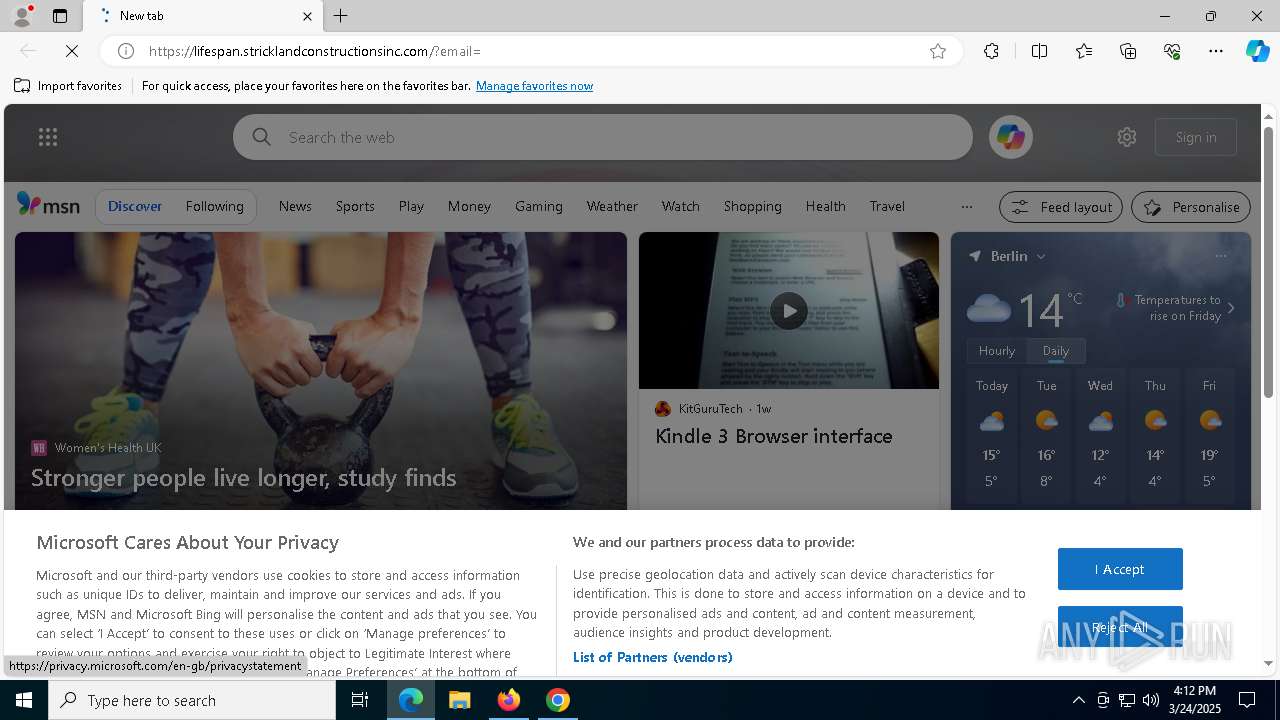Image resolution: width=1280 pixels, height=720 pixels.
Task: Open weather card more options ellipsis
Action: click(x=1221, y=256)
